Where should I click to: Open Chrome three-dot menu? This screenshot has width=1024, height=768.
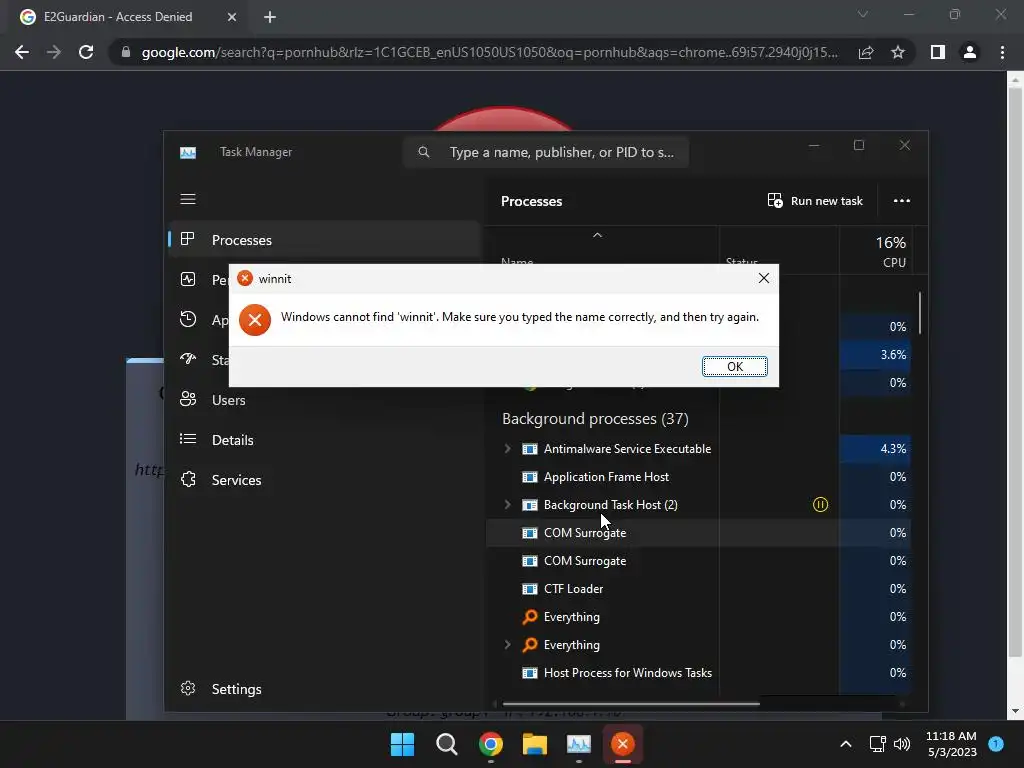pyautogui.click(x=1002, y=52)
